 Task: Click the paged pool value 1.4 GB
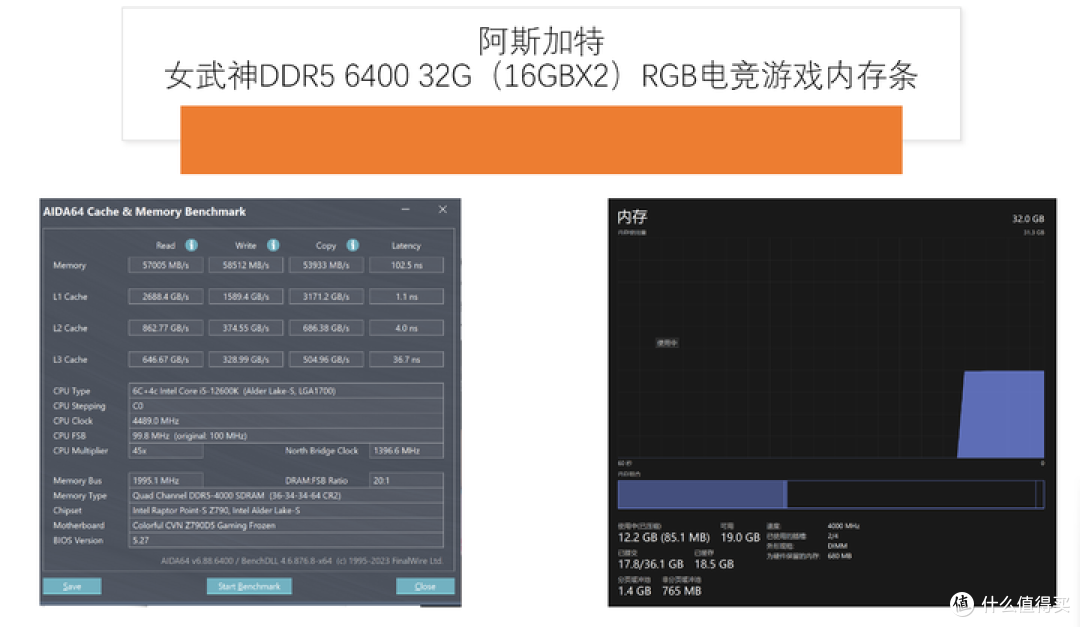[634, 591]
